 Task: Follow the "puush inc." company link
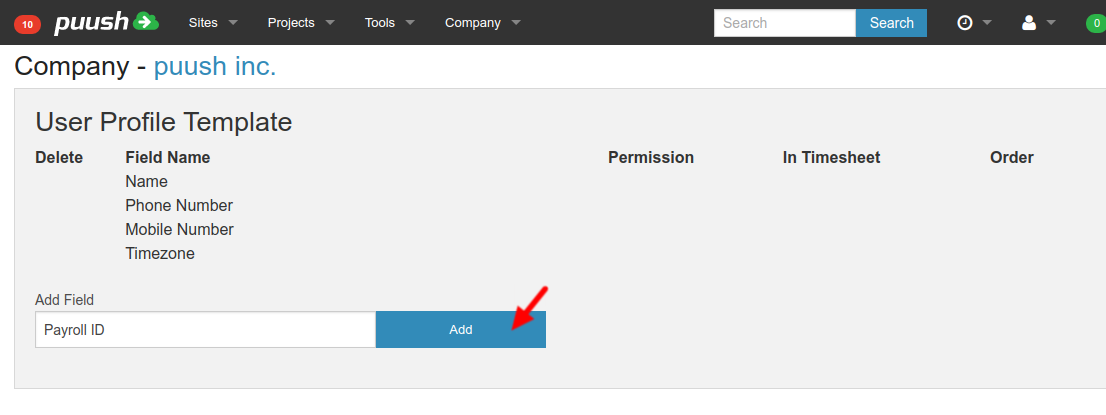pos(215,67)
